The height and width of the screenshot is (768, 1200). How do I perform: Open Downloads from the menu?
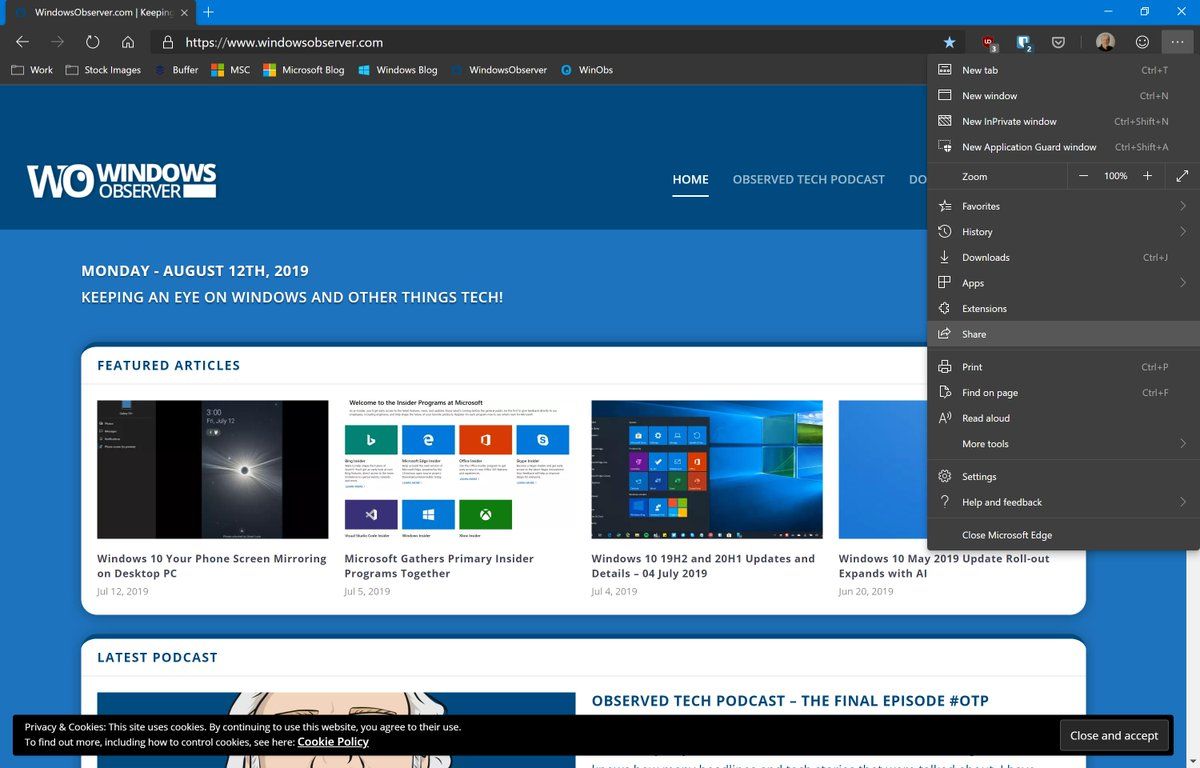[x=1063, y=257]
